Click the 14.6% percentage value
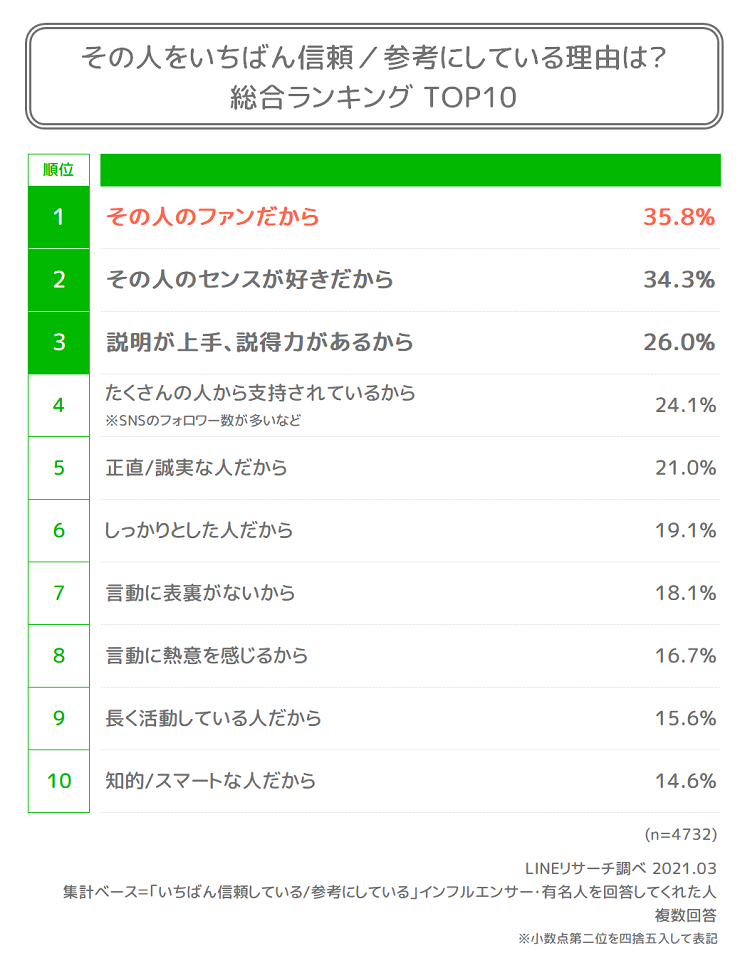The height and width of the screenshot is (968, 750). pos(685,781)
